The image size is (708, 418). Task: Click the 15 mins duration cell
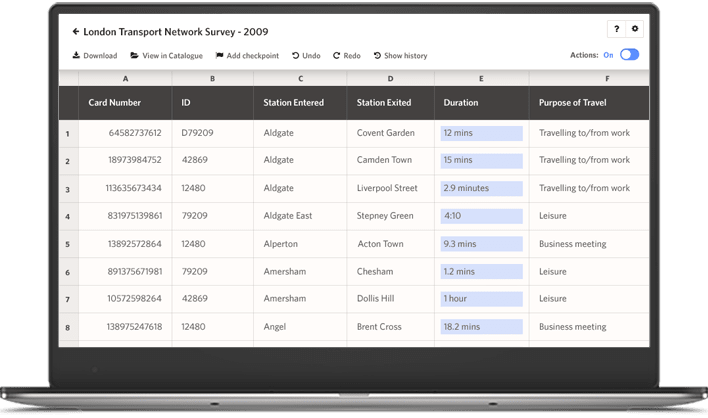(481, 160)
